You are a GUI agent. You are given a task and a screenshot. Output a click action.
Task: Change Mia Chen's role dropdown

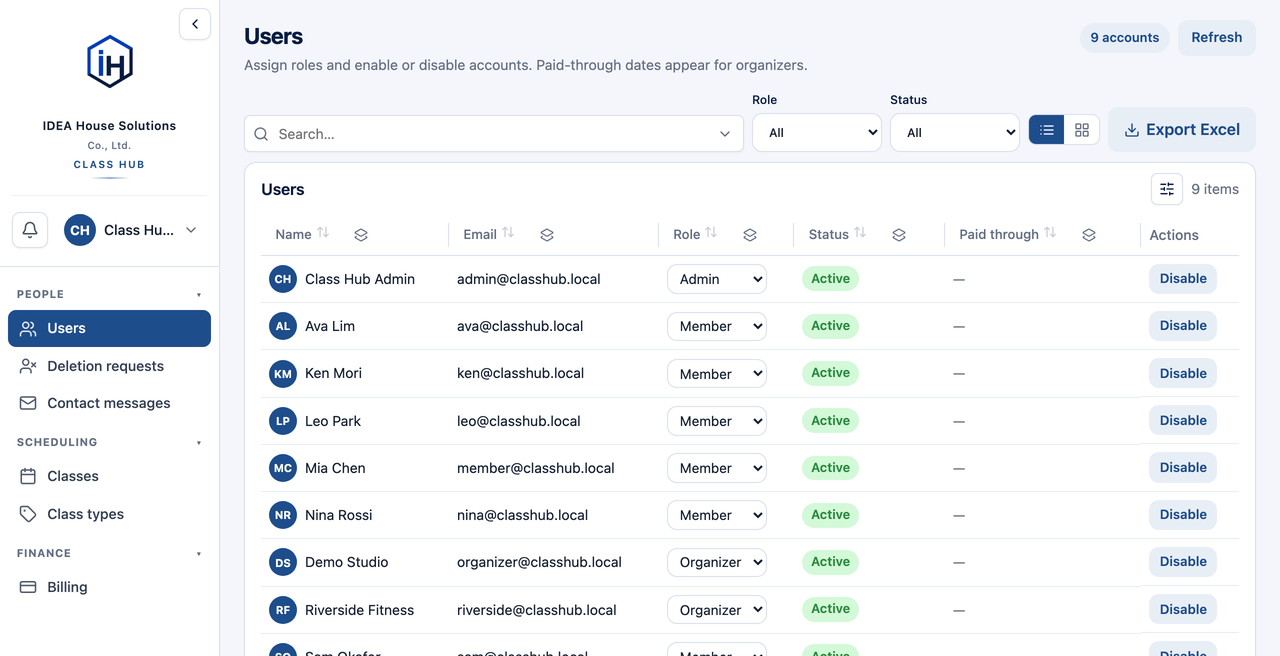point(717,468)
